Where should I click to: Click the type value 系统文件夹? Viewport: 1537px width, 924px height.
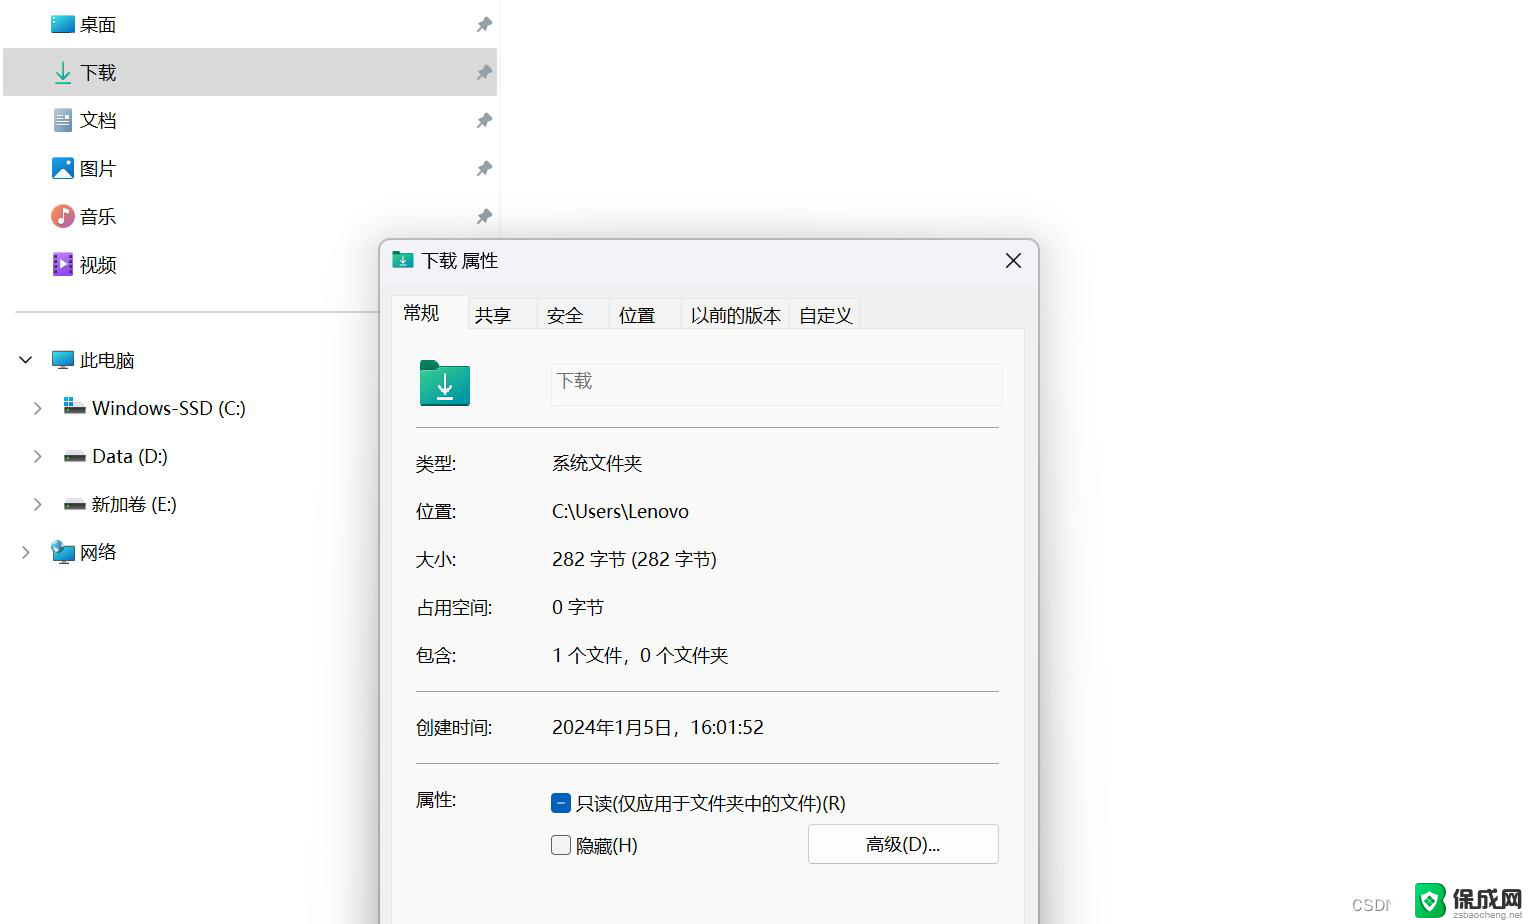pyautogui.click(x=597, y=463)
